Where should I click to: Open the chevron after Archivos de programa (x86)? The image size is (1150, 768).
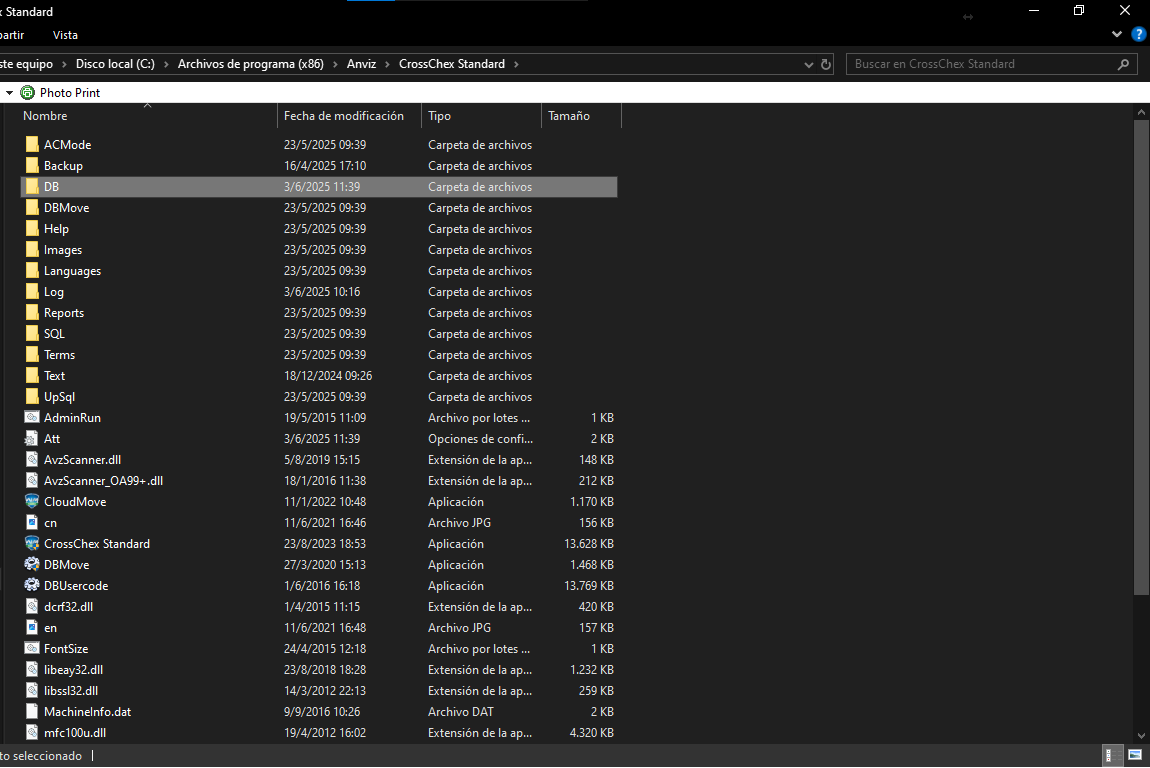pyautogui.click(x=335, y=65)
